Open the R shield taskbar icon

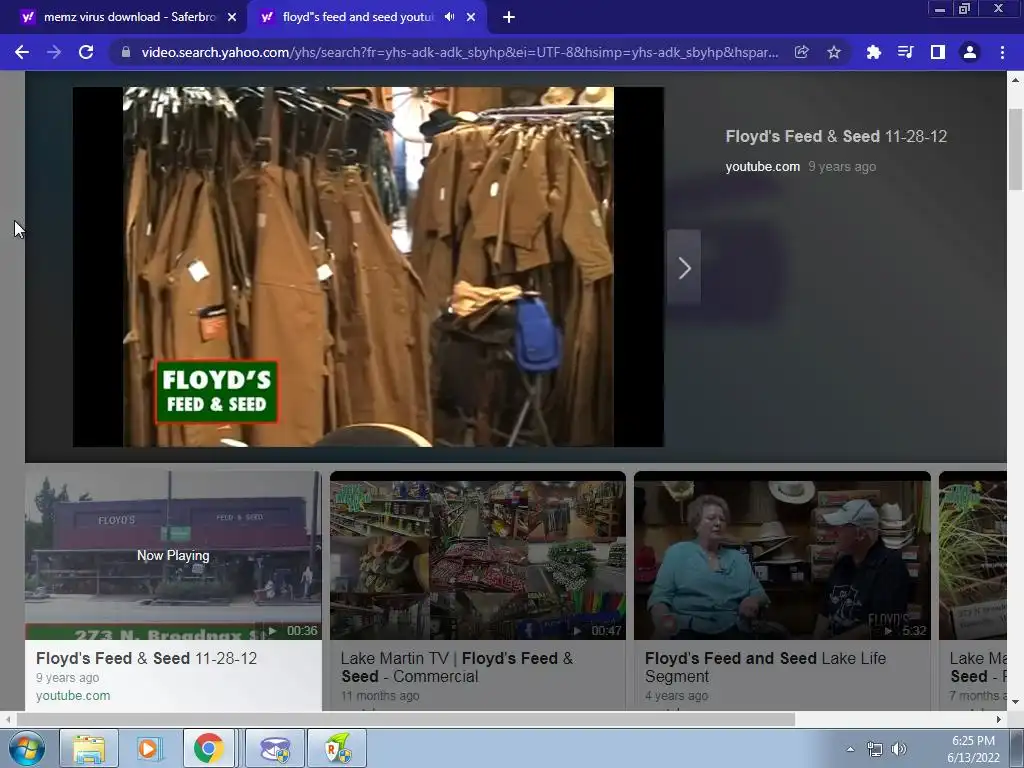(337, 748)
